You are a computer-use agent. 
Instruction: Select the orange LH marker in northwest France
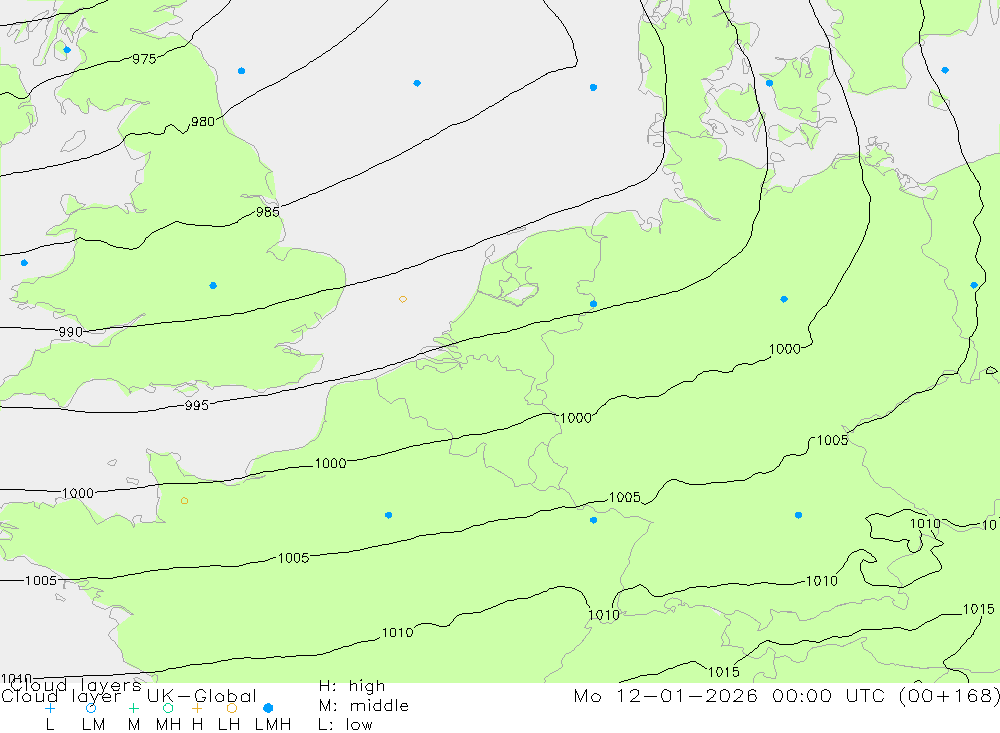(184, 501)
